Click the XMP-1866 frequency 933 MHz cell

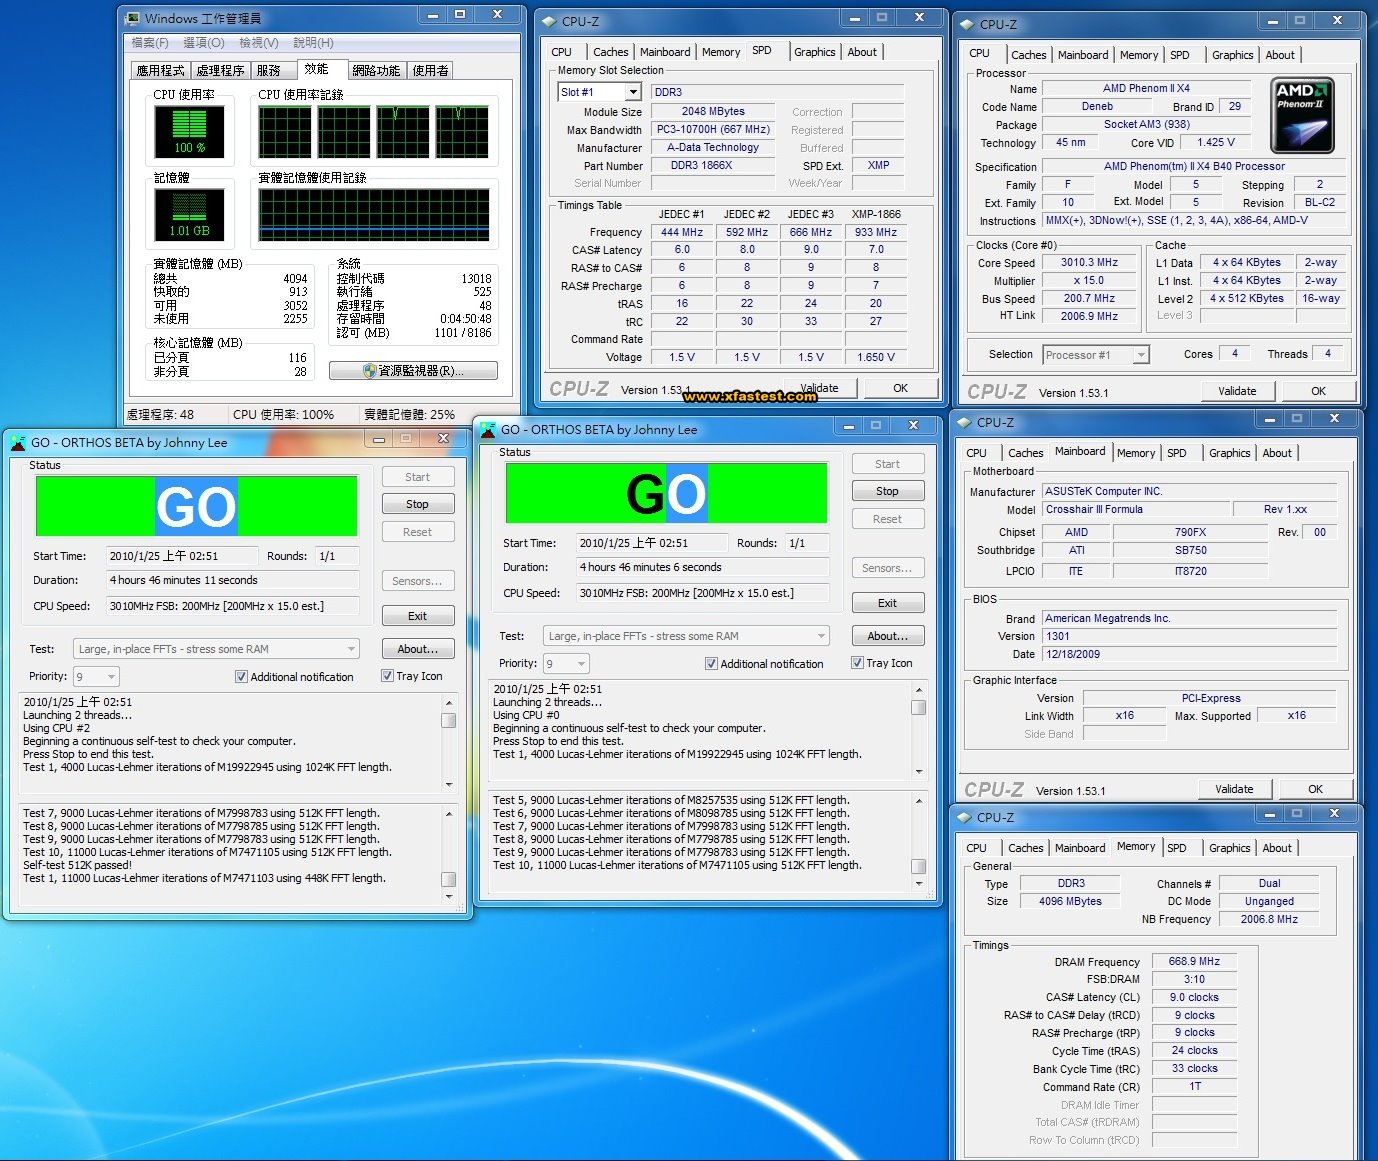point(875,232)
